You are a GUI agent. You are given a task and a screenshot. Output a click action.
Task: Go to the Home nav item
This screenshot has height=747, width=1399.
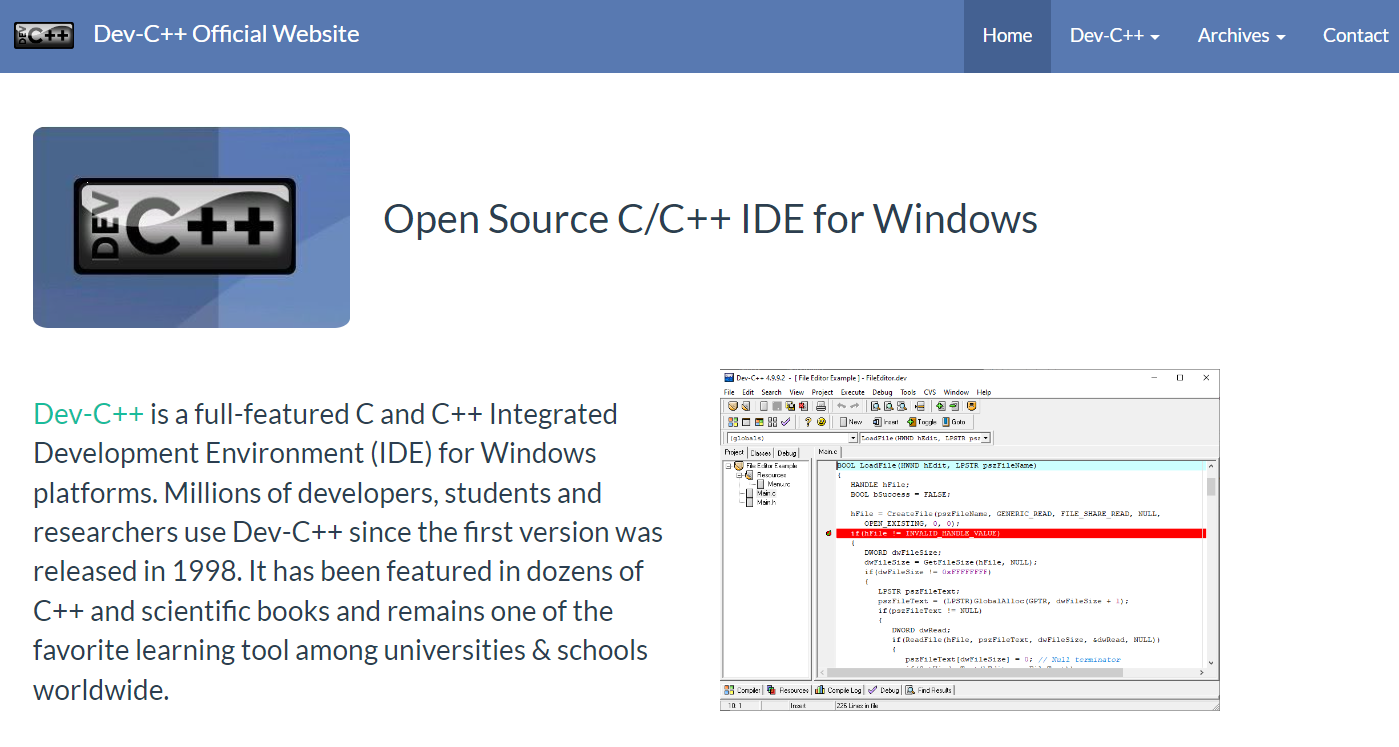pyautogui.click(x=1007, y=36)
